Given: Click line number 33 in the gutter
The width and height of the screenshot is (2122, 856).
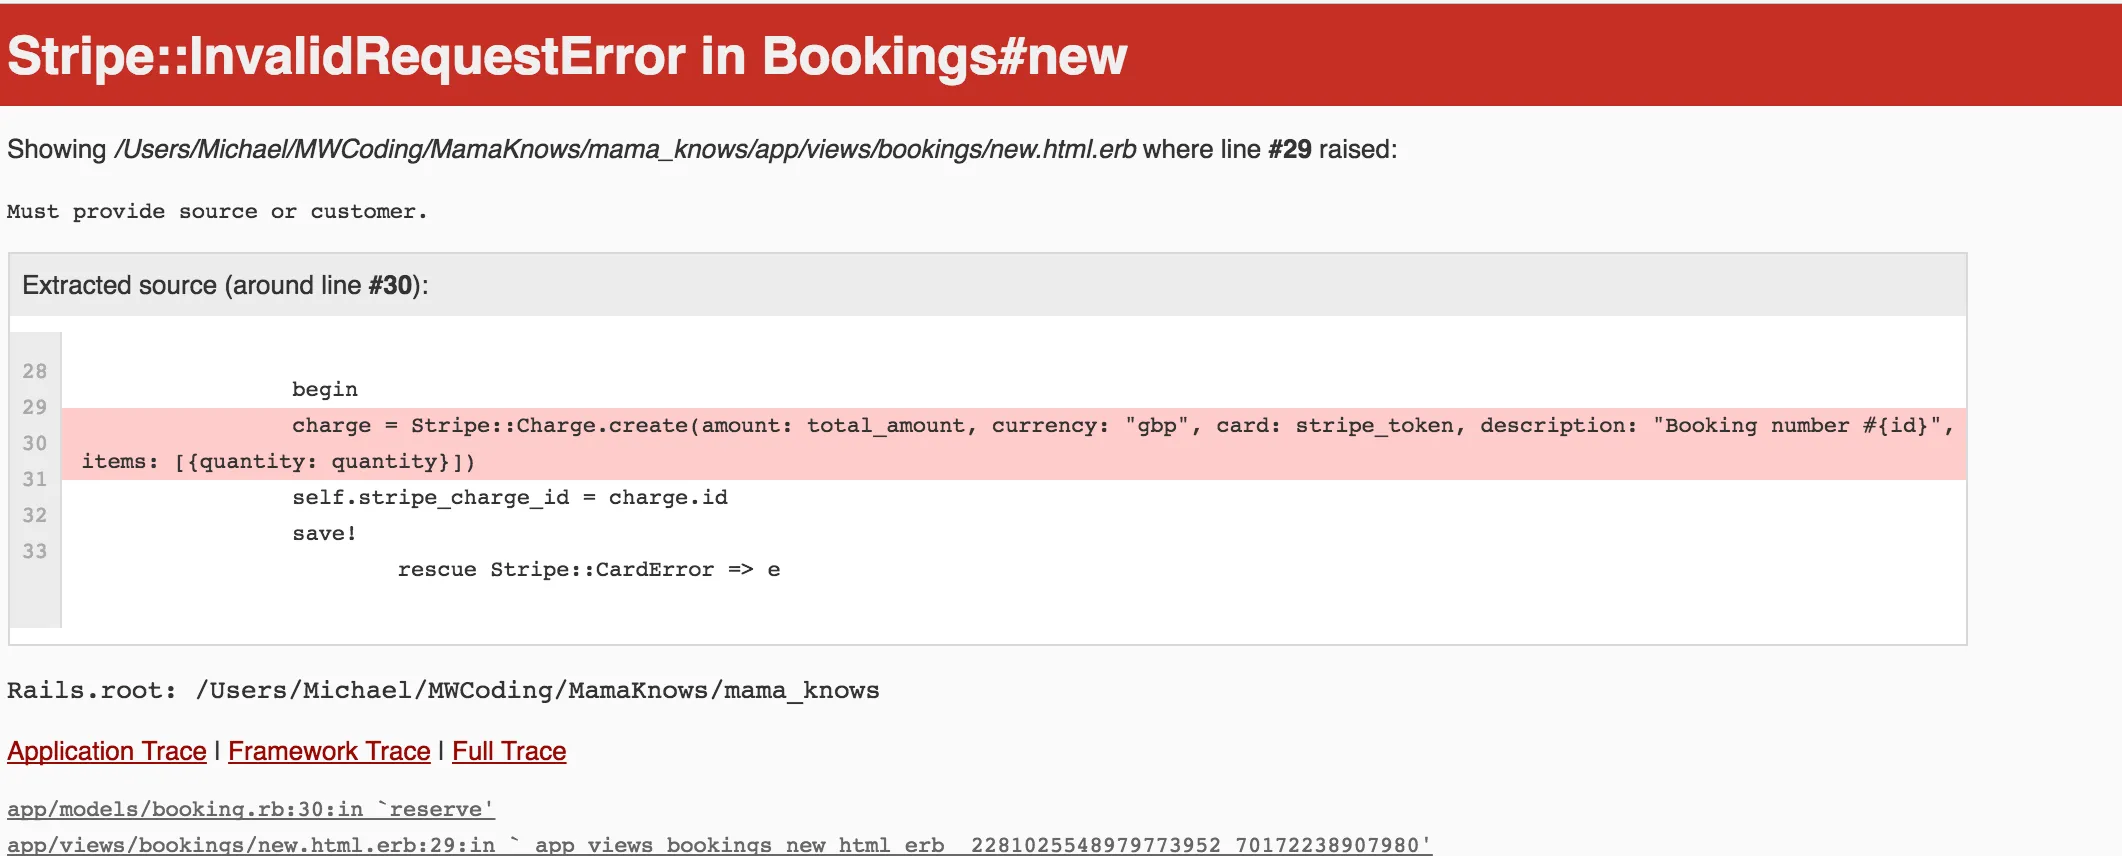Looking at the screenshot, I should (35, 551).
